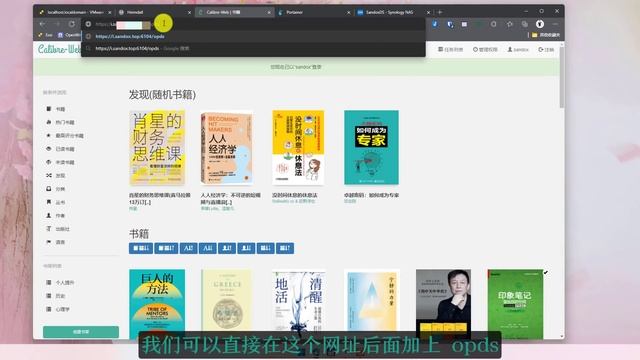Close the Heimdall browser tab
The height and width of the screenshot is (360, 640).
(189, 13)
